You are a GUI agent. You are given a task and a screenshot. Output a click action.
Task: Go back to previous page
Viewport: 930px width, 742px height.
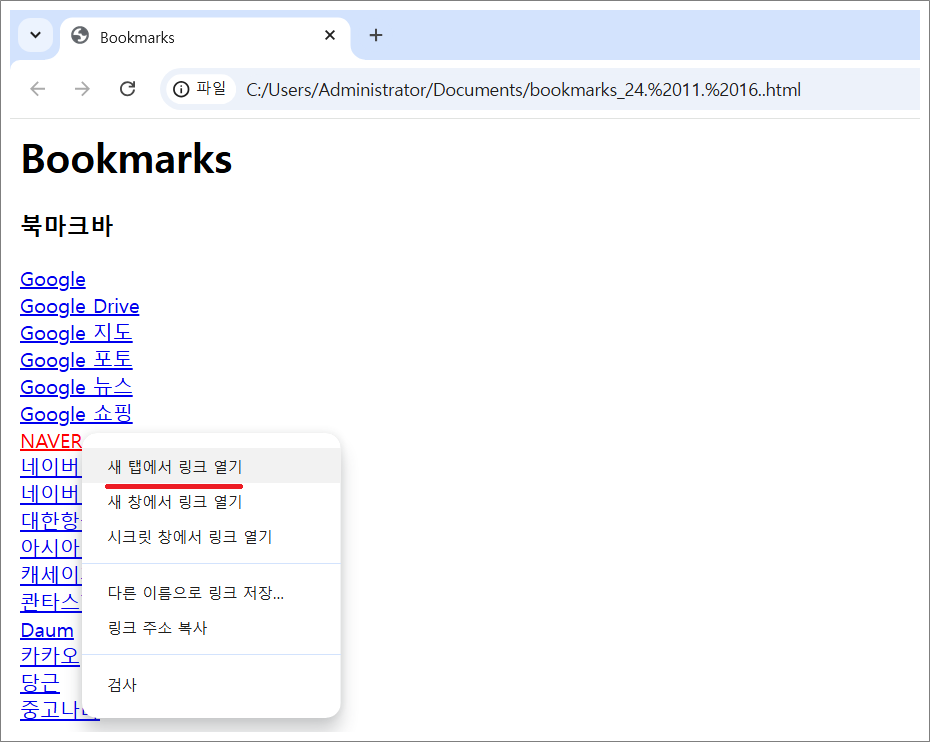[x=37, y=89]
